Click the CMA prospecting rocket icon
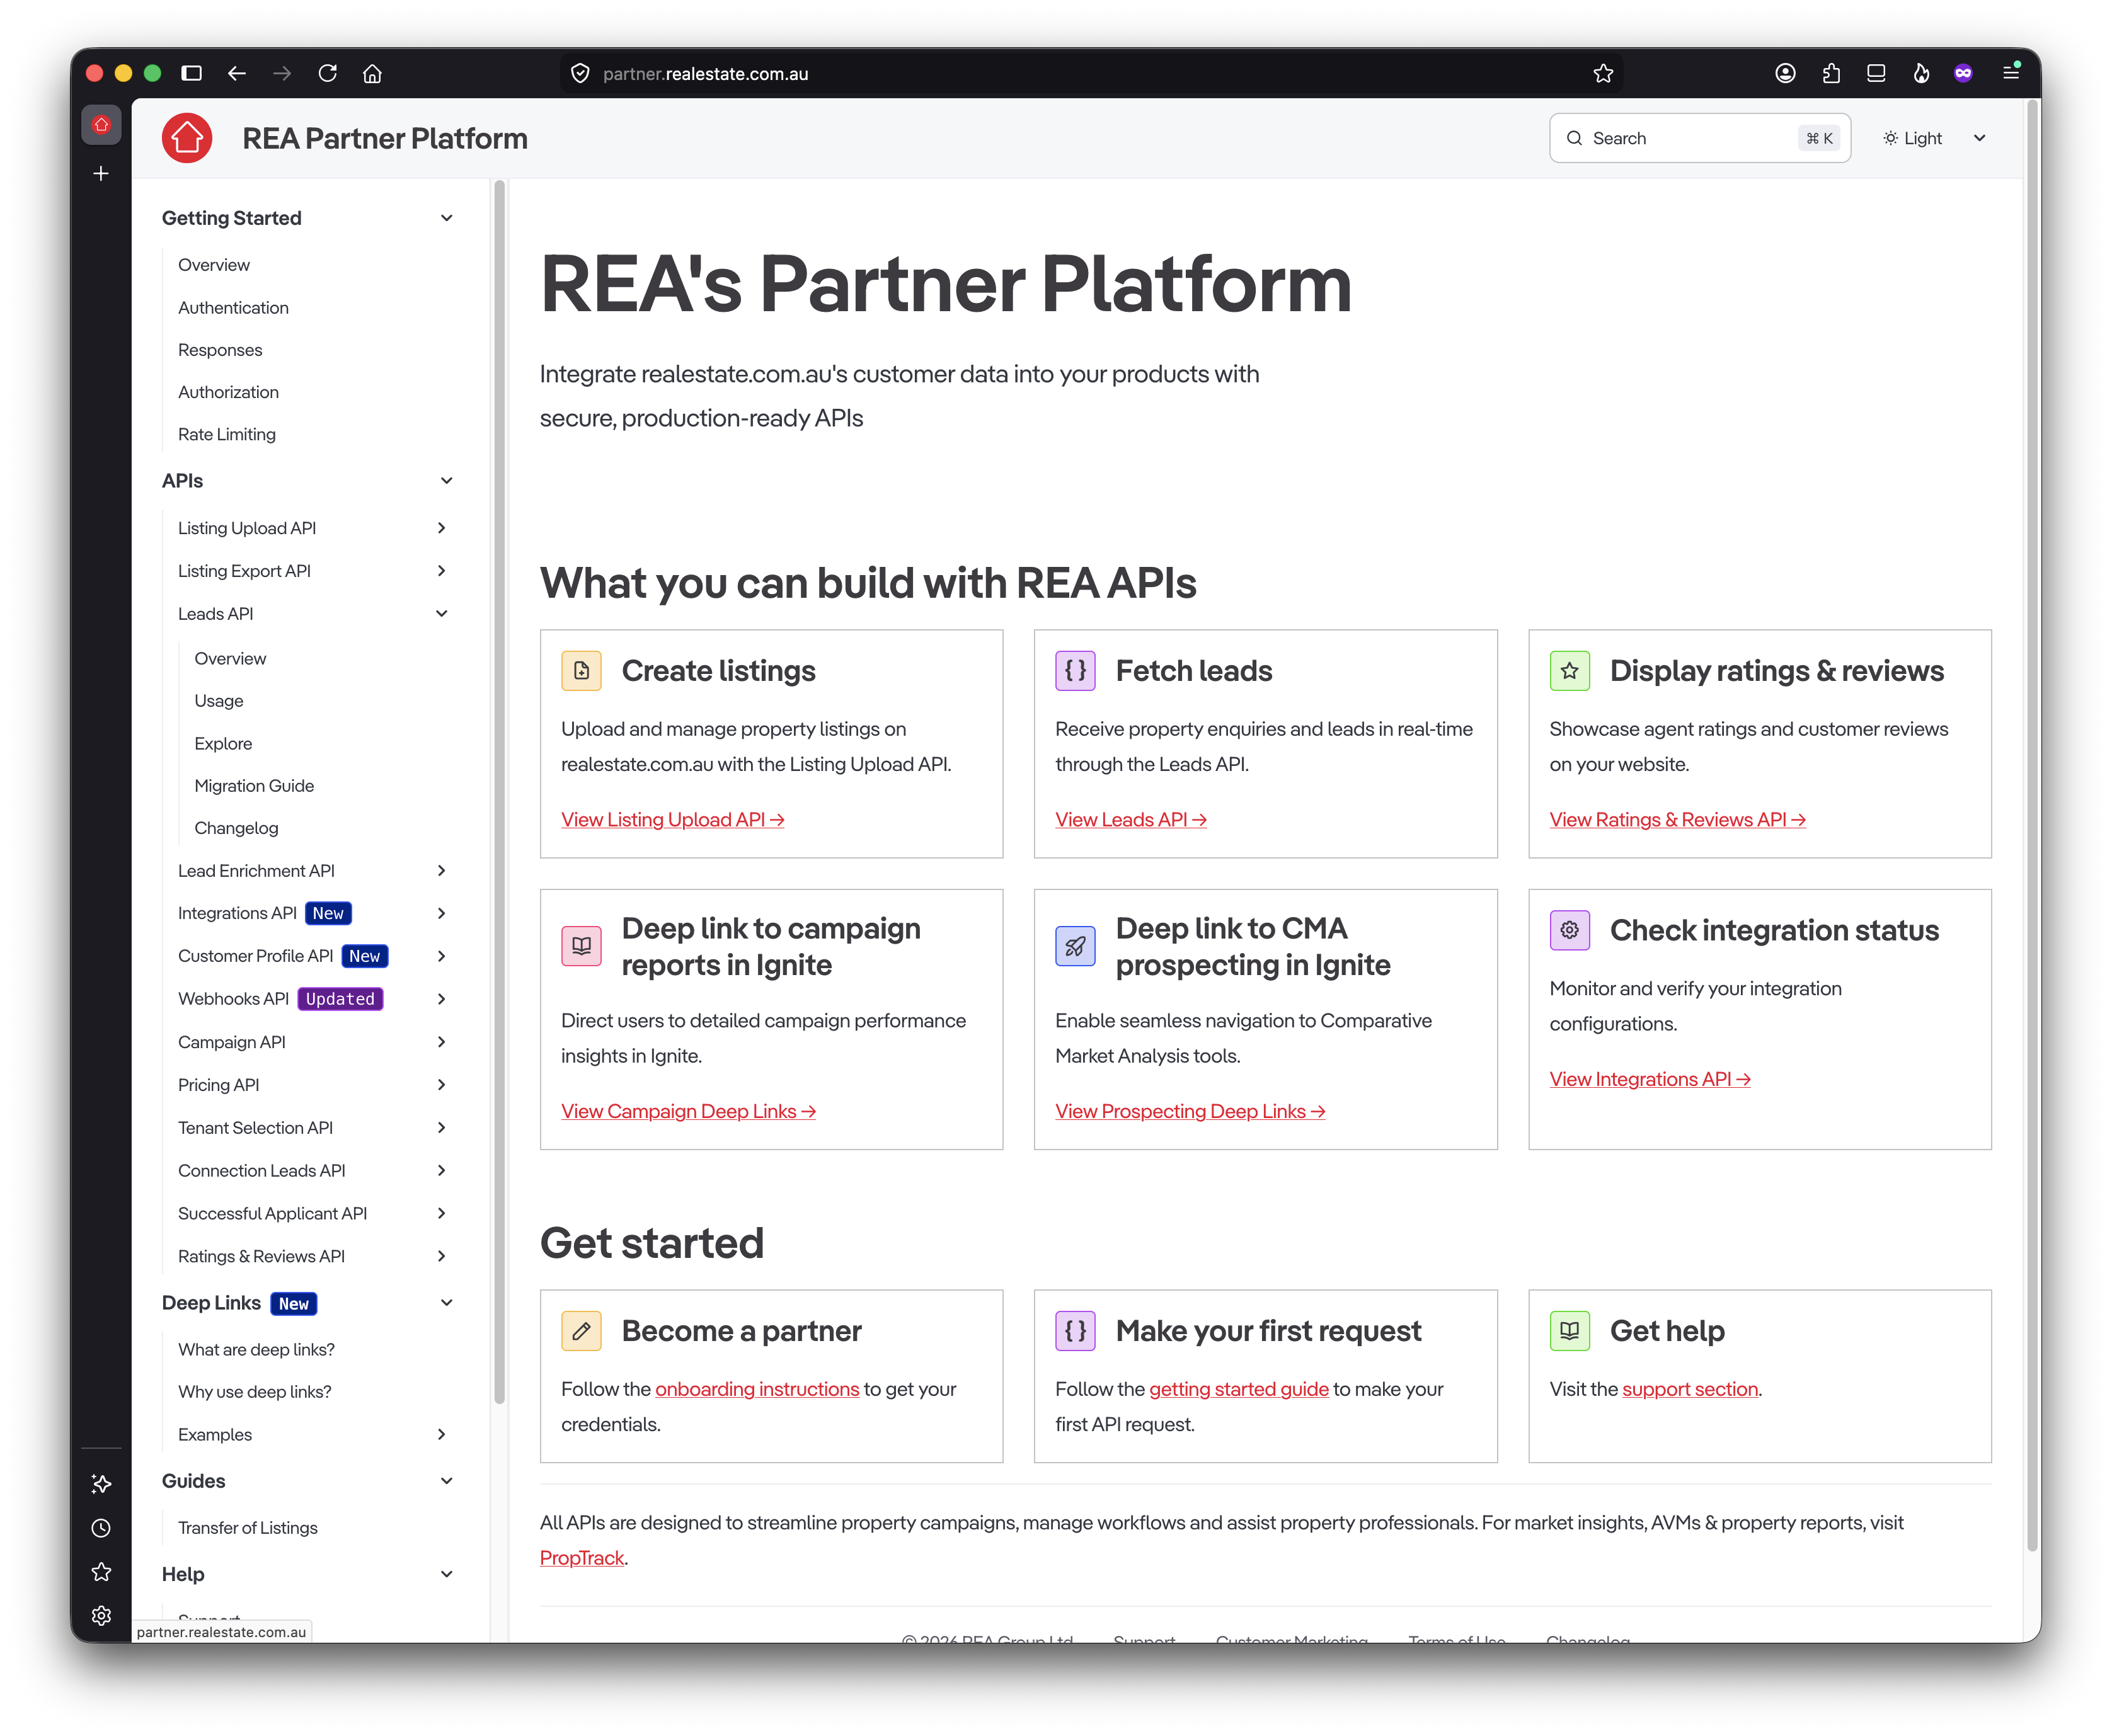 click(1076, 946)
